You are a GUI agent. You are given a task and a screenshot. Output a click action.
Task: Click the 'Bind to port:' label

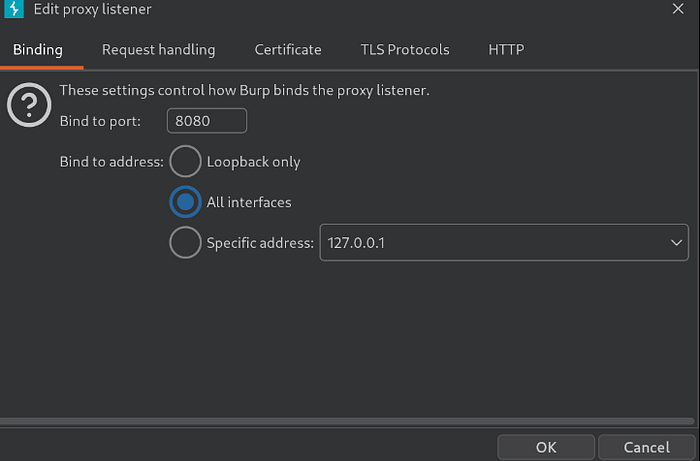100,121
